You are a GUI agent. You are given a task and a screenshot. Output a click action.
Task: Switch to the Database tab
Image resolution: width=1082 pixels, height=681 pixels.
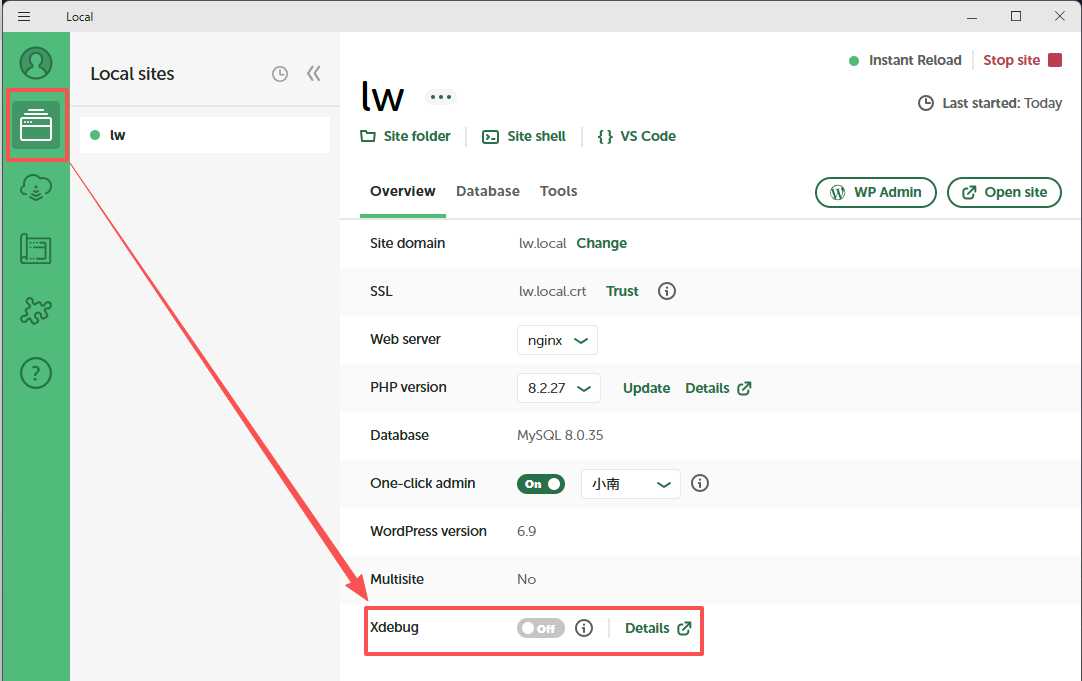point(488,191)
